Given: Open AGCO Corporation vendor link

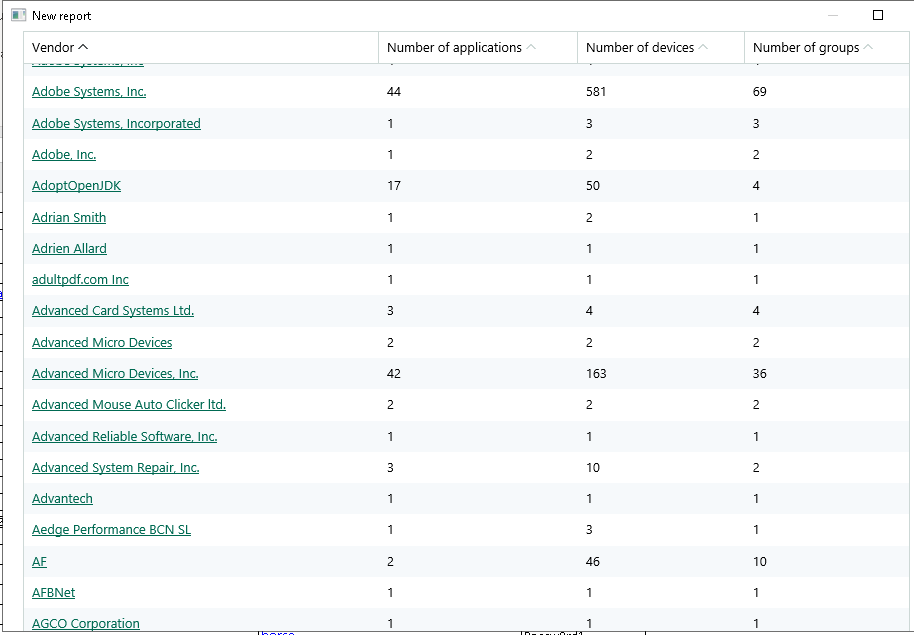Looking at the screenshot, I should coord(86,623).
